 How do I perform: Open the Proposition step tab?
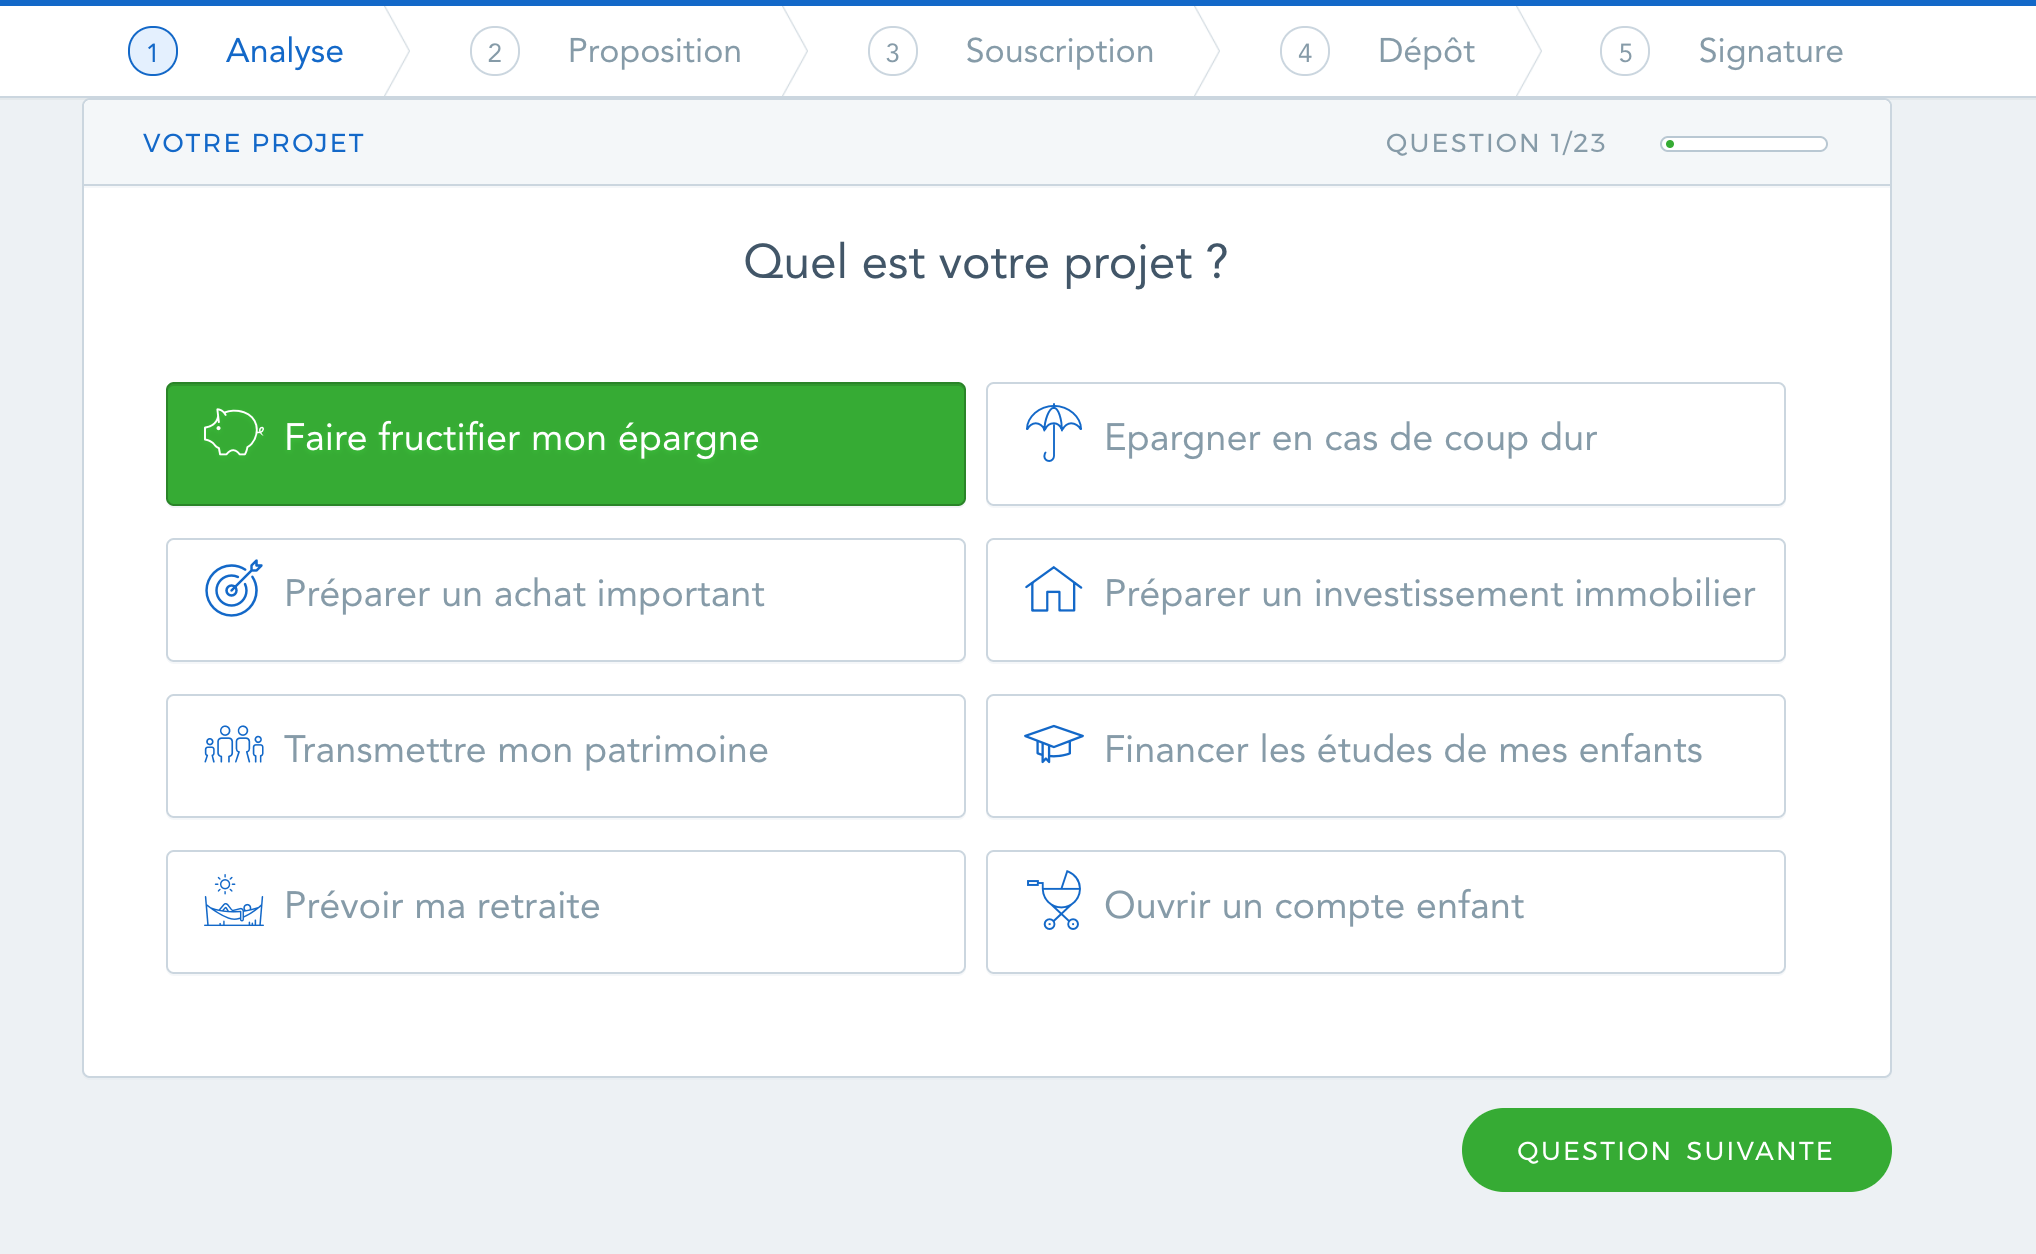click(x=605, y=51)
